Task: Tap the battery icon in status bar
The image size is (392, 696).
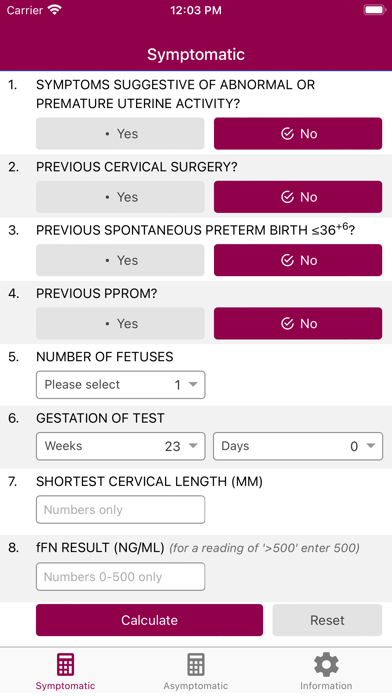Action: tap(374, 10)
